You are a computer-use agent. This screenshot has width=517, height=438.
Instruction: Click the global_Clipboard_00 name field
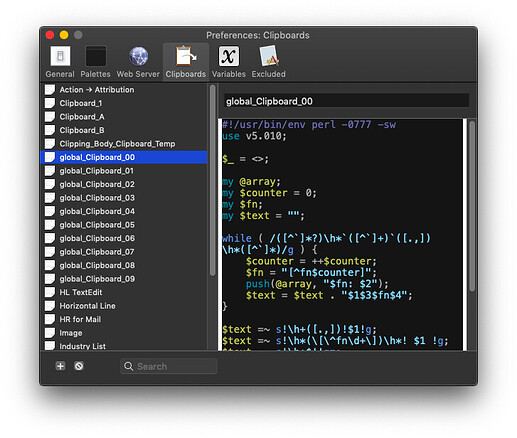347,101
